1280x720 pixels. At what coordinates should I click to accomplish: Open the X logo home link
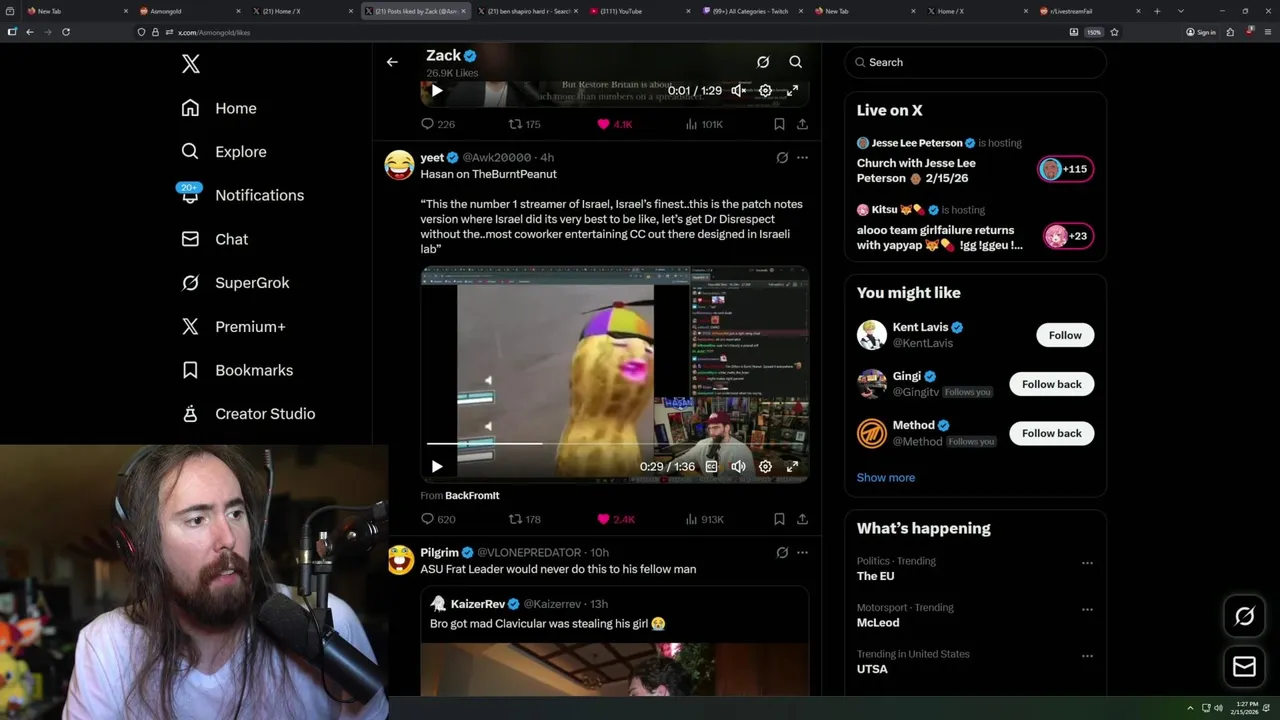pos(191,64)
